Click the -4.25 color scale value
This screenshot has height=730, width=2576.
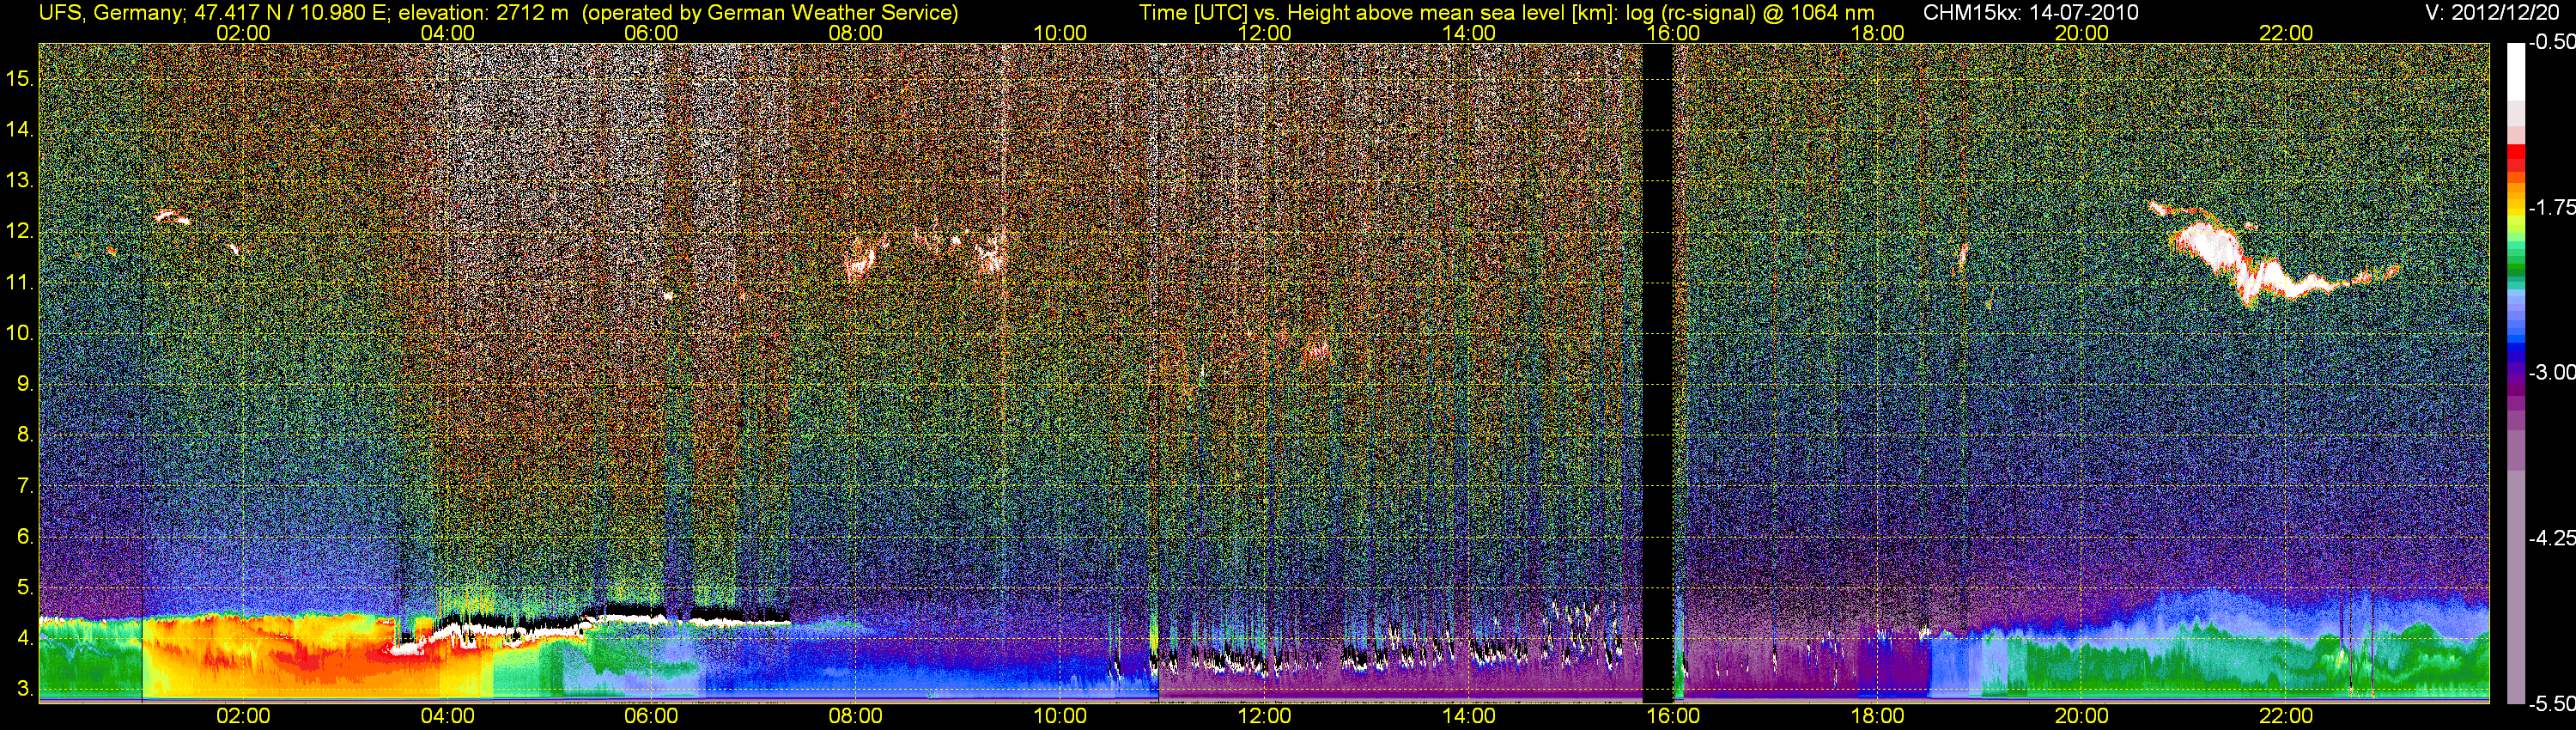(x=2551, y=538)
